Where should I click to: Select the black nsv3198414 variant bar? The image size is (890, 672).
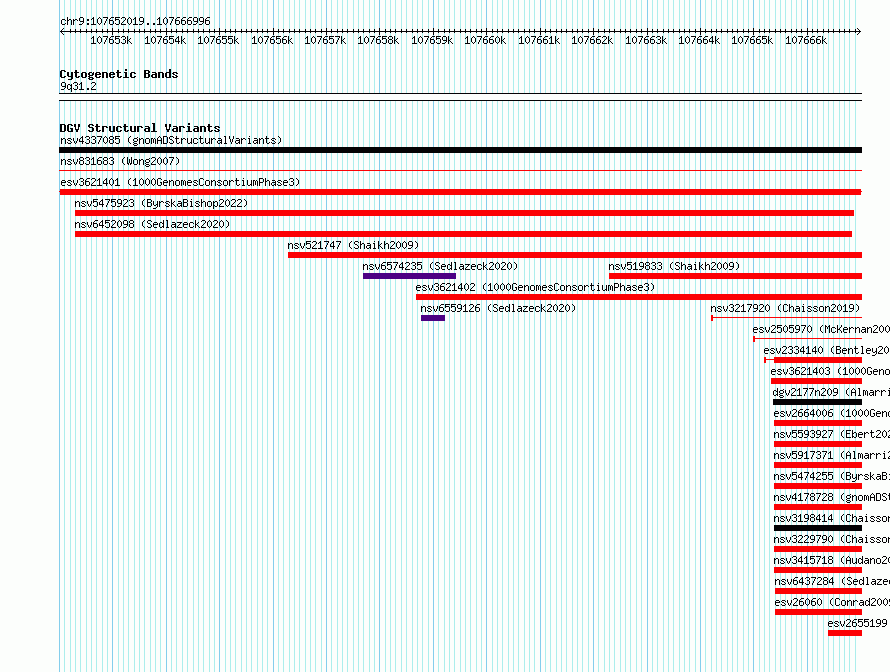[818, 528]
